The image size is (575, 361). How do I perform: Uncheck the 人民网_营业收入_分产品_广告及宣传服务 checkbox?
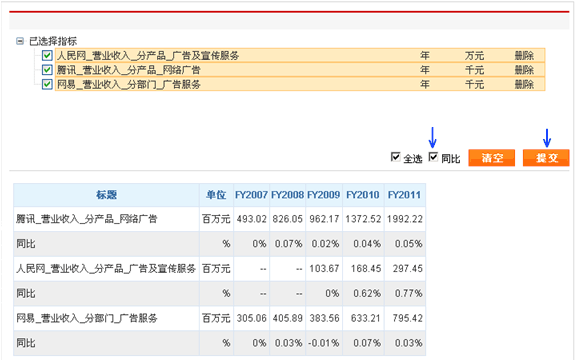coord(47,55)
